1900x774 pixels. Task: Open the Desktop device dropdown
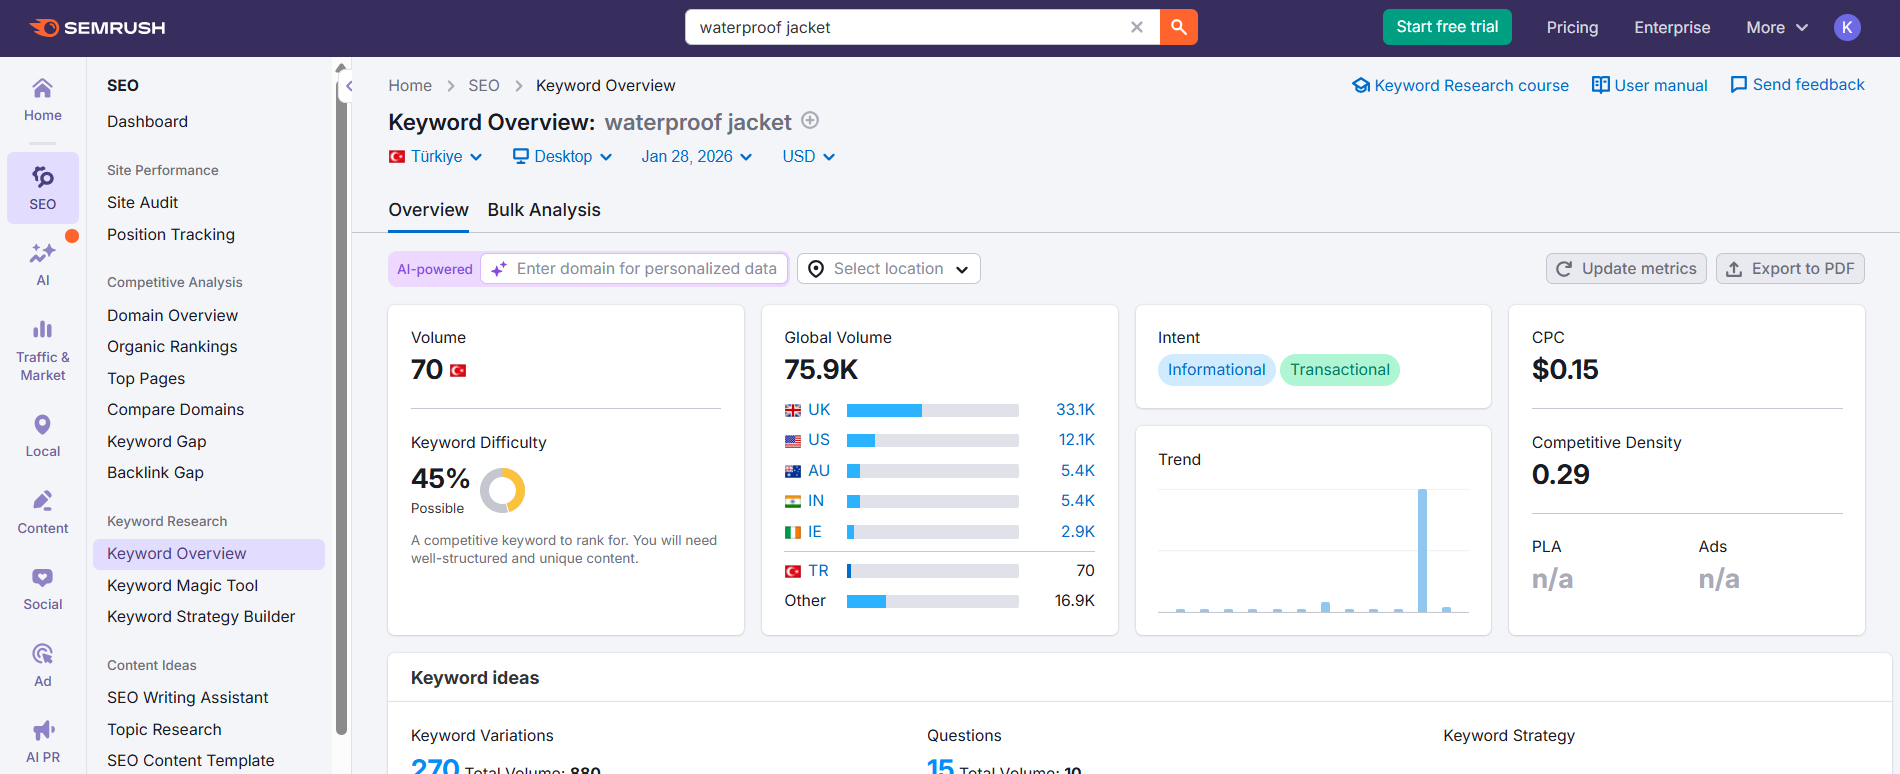pos(562,156)
